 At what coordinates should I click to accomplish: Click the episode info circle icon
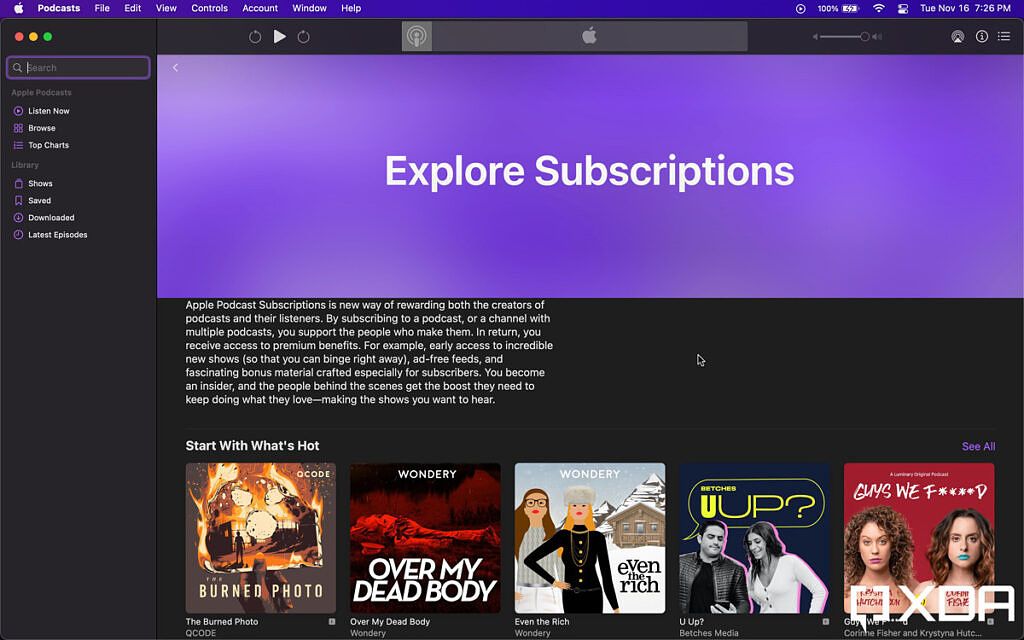click(x=981, y=36)
